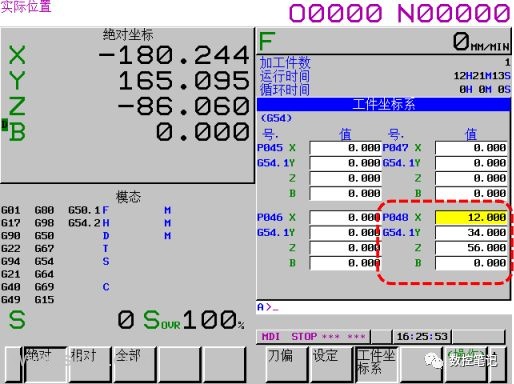Click the (G54) coordinate system label

pos(276,118)
